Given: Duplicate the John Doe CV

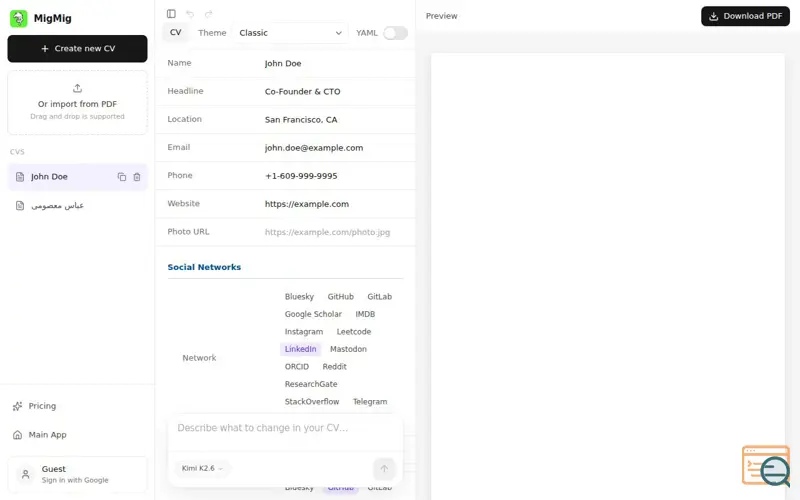Looking at the screenshot, I should pyautogui.click(x=121, y=177).
